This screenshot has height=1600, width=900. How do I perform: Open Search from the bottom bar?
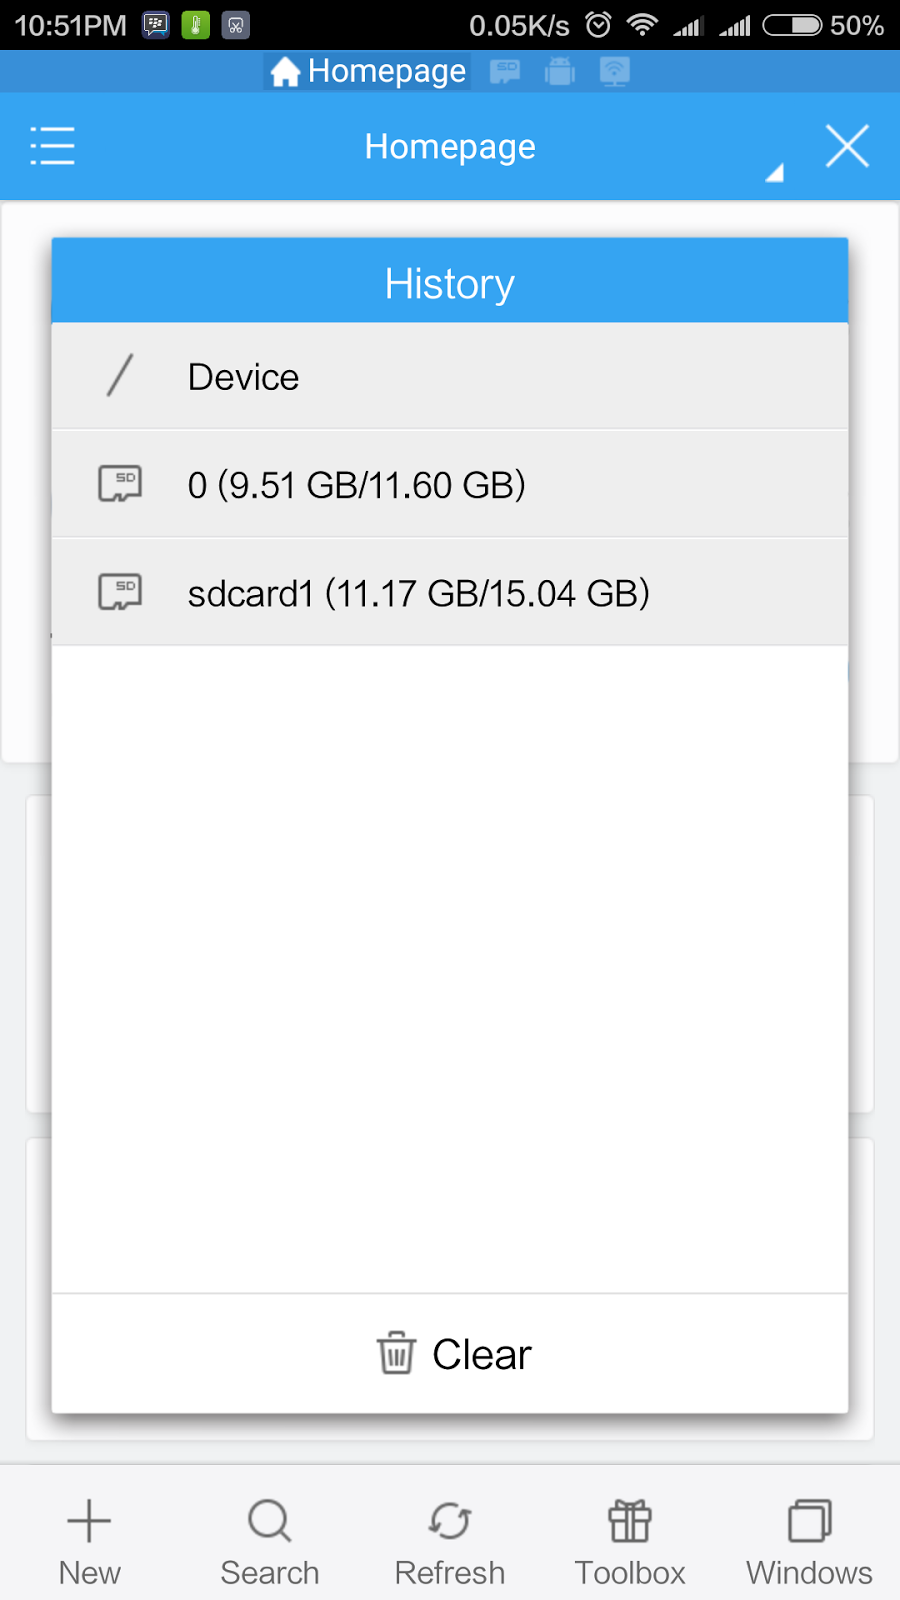[269, 1540]
